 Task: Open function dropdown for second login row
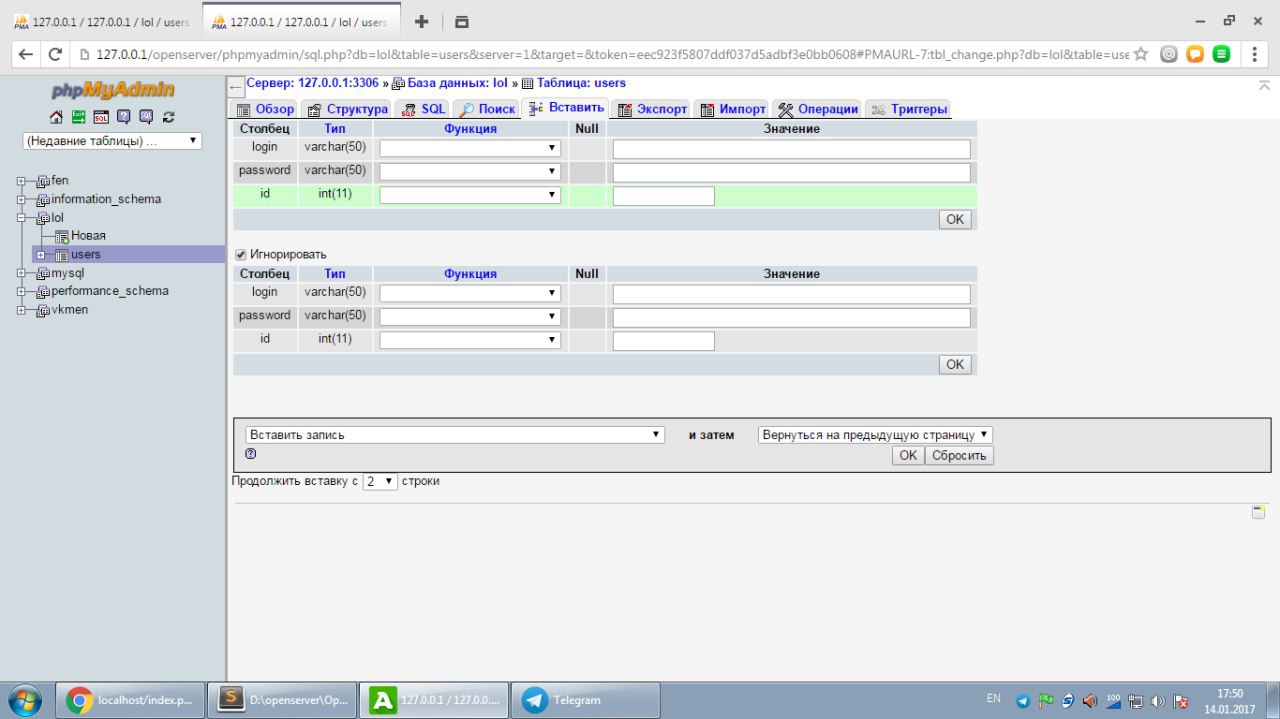[470, 293]
